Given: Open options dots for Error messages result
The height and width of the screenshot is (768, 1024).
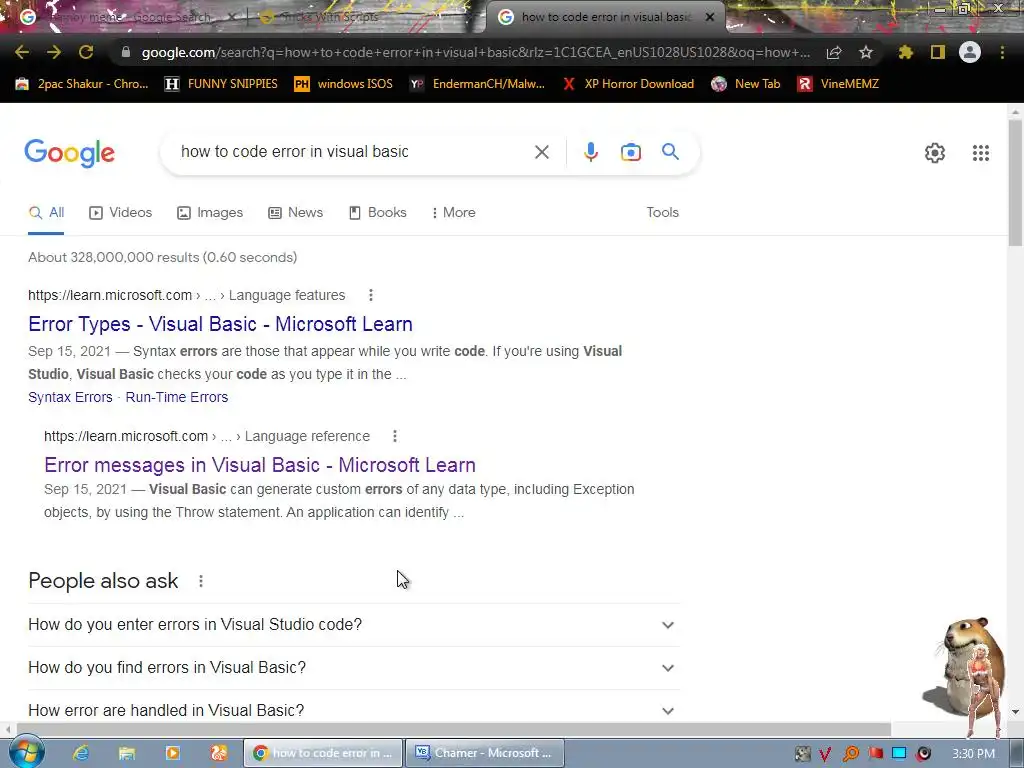Looking at the screenshot, I should click(394, 436).
